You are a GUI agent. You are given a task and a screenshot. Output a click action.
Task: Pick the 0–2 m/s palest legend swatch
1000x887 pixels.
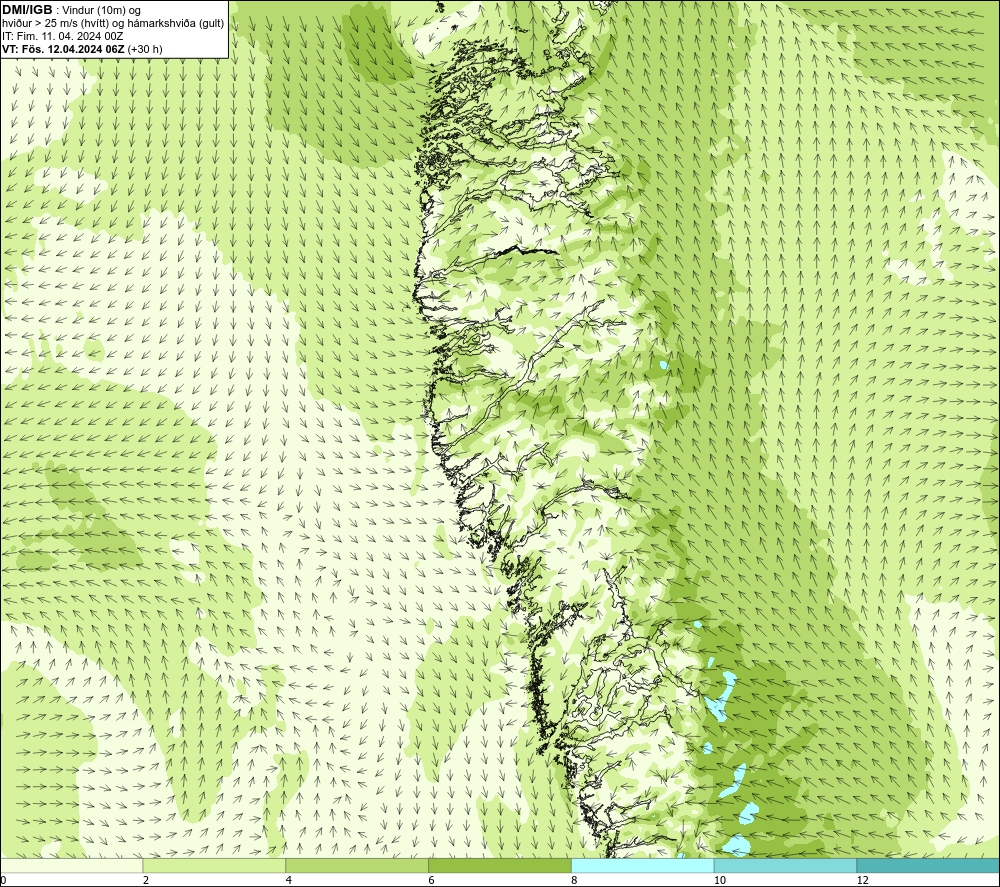[71, 865]
